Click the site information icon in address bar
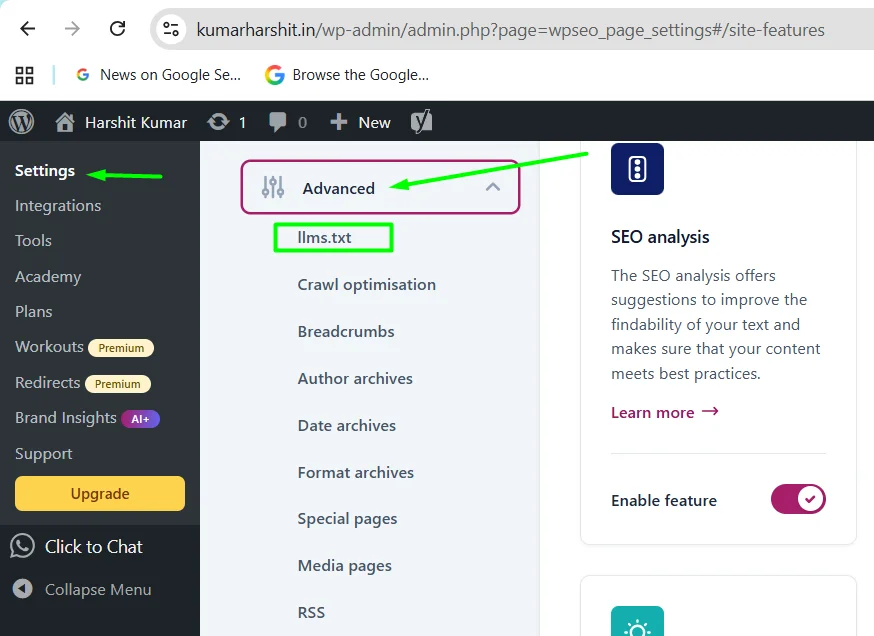The width and height of the screenshot is (874, 636). click(x=171, y=29)
